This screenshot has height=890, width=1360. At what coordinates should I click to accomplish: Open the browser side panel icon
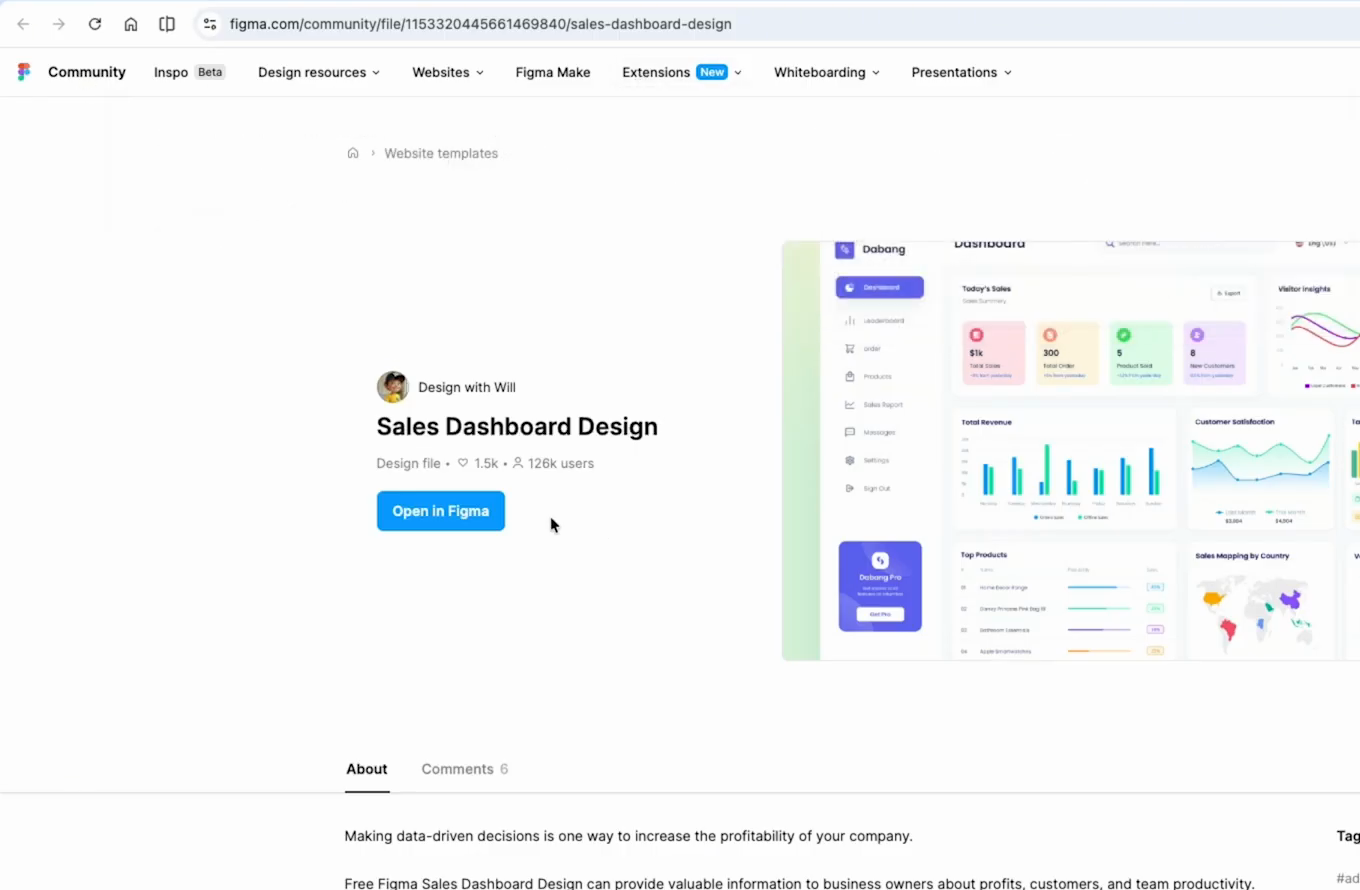(167, 24)
